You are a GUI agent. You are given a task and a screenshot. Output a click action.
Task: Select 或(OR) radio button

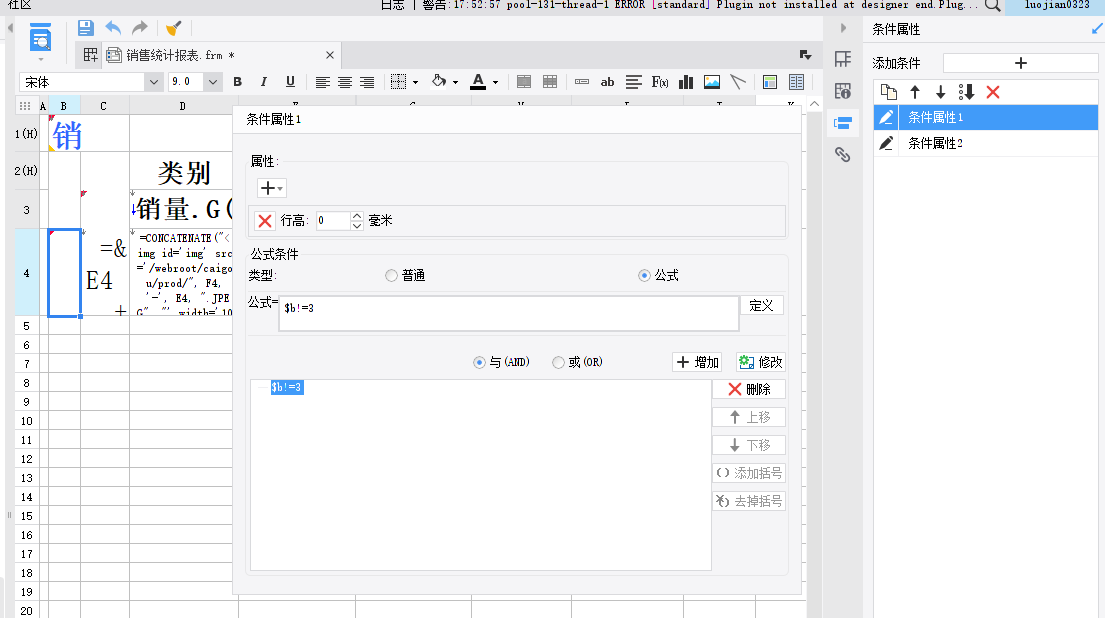pos(558,362)
